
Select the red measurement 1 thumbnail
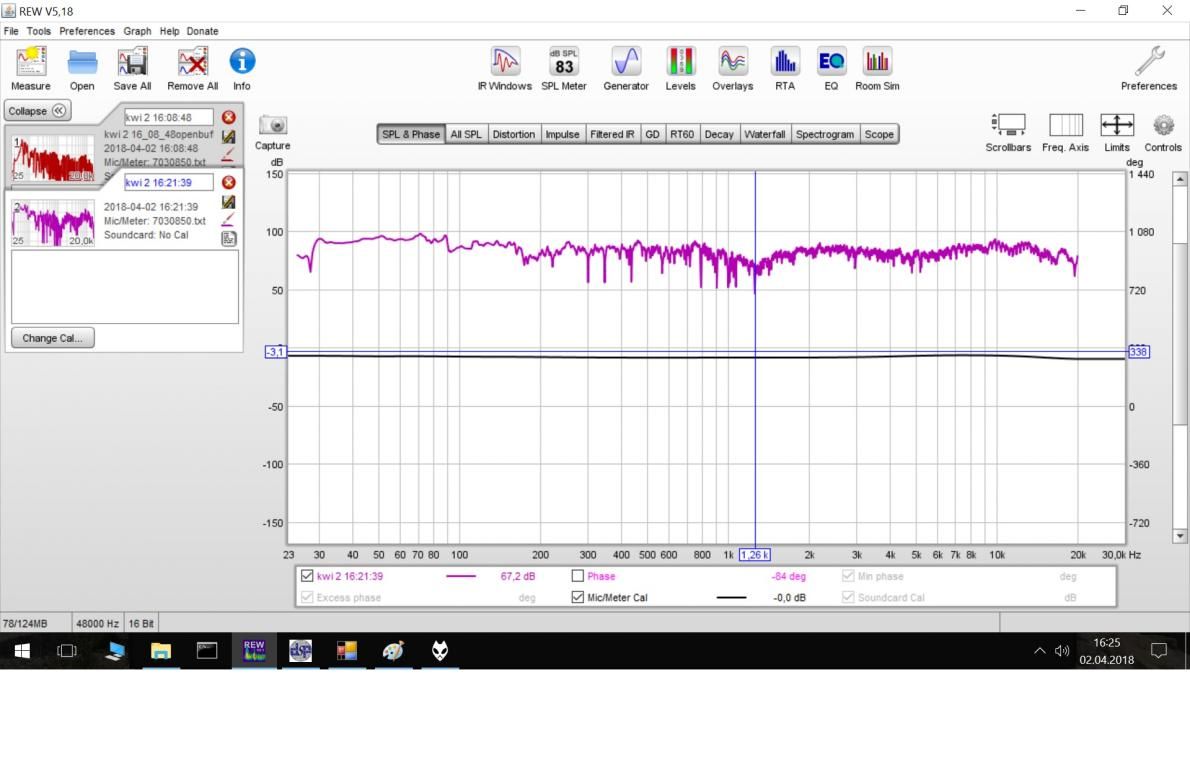(53, 159)
